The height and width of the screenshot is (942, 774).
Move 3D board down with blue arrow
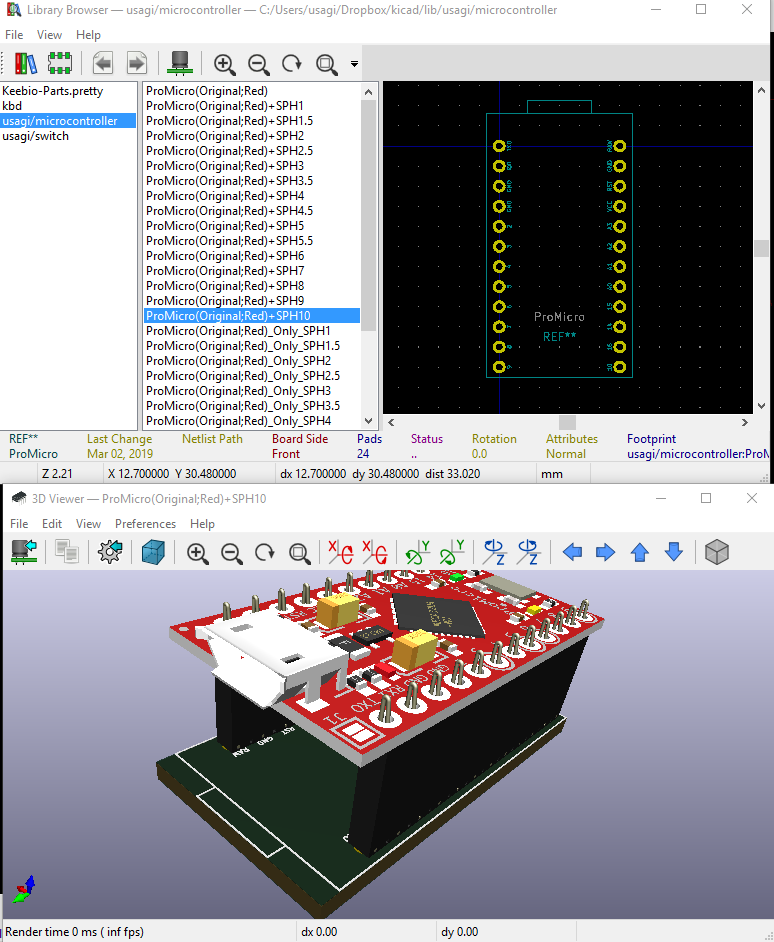(674, 552)
